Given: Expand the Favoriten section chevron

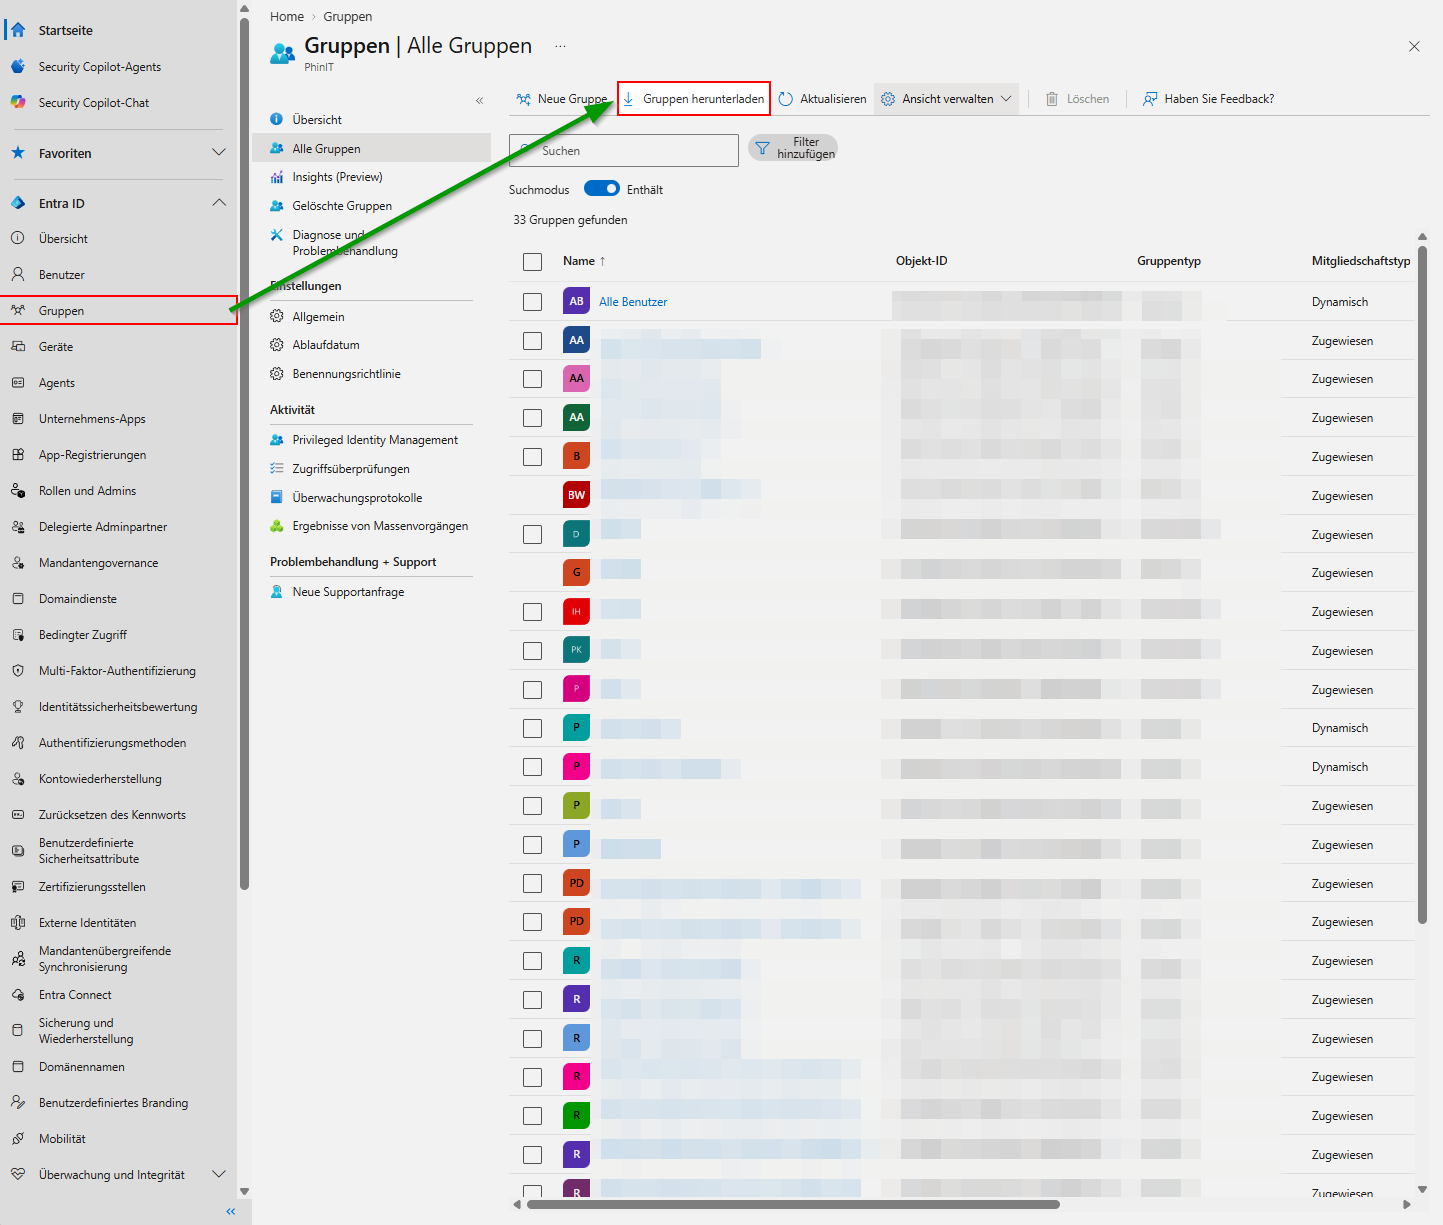Looking at the screenshot, I should pyautogui.click(x=219, y=152).
